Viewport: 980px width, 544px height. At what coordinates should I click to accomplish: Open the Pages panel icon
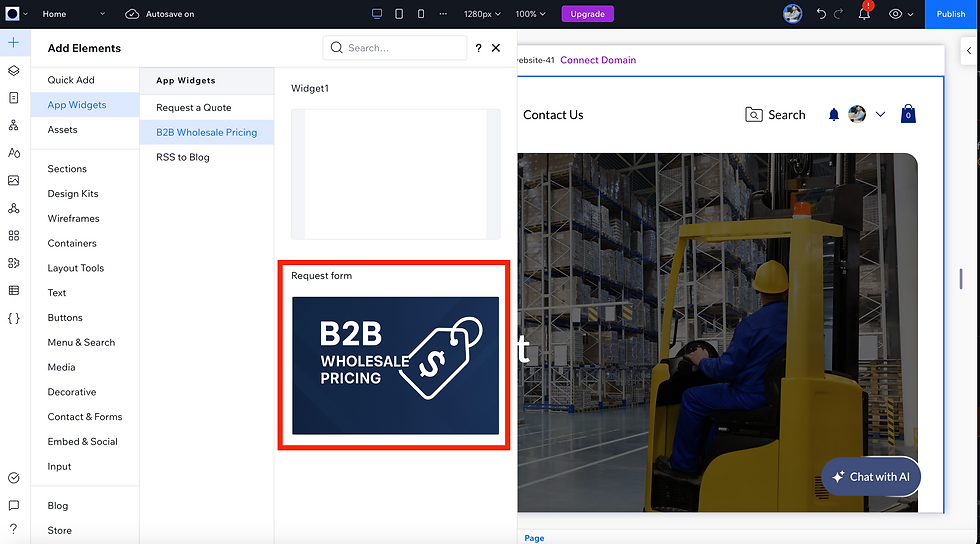pyautogui.click(x=14, y=98)
